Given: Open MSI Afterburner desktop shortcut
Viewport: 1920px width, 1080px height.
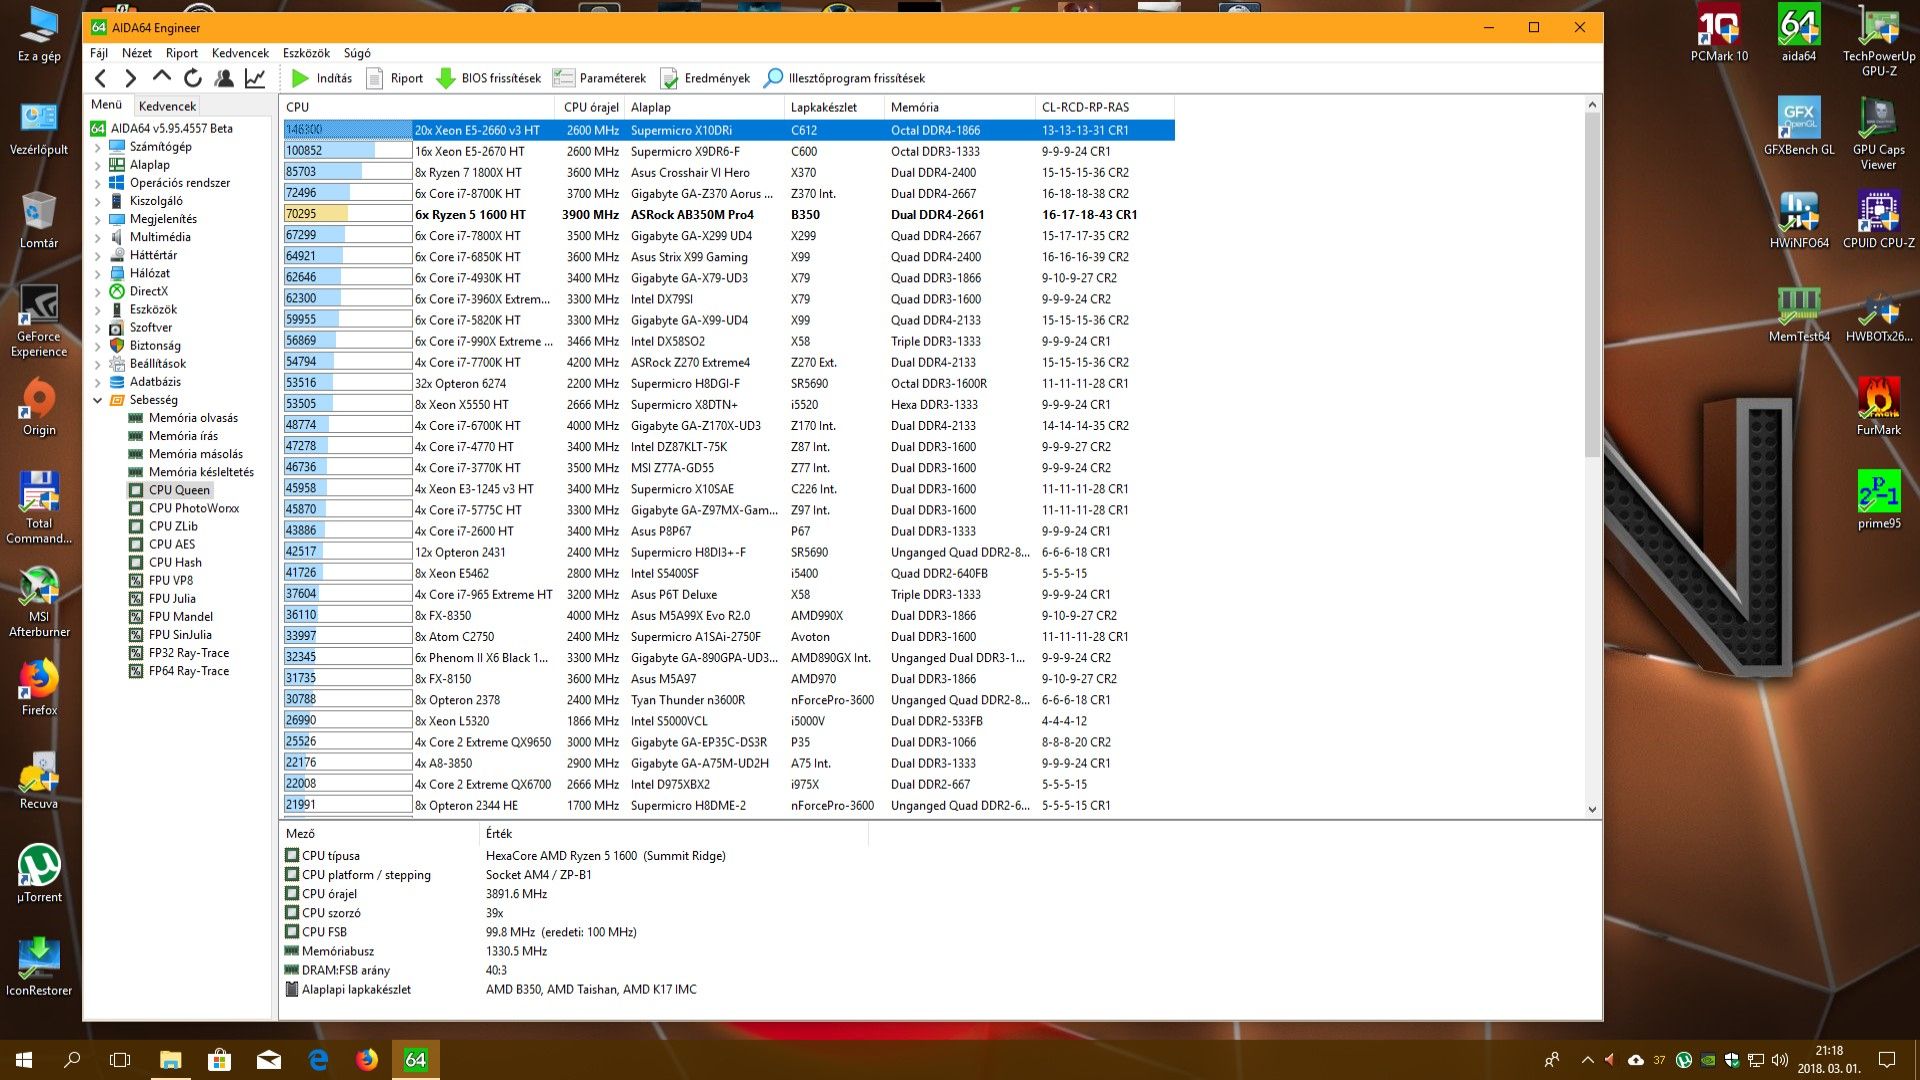Looking at the screenshot, I should point(39,601).
